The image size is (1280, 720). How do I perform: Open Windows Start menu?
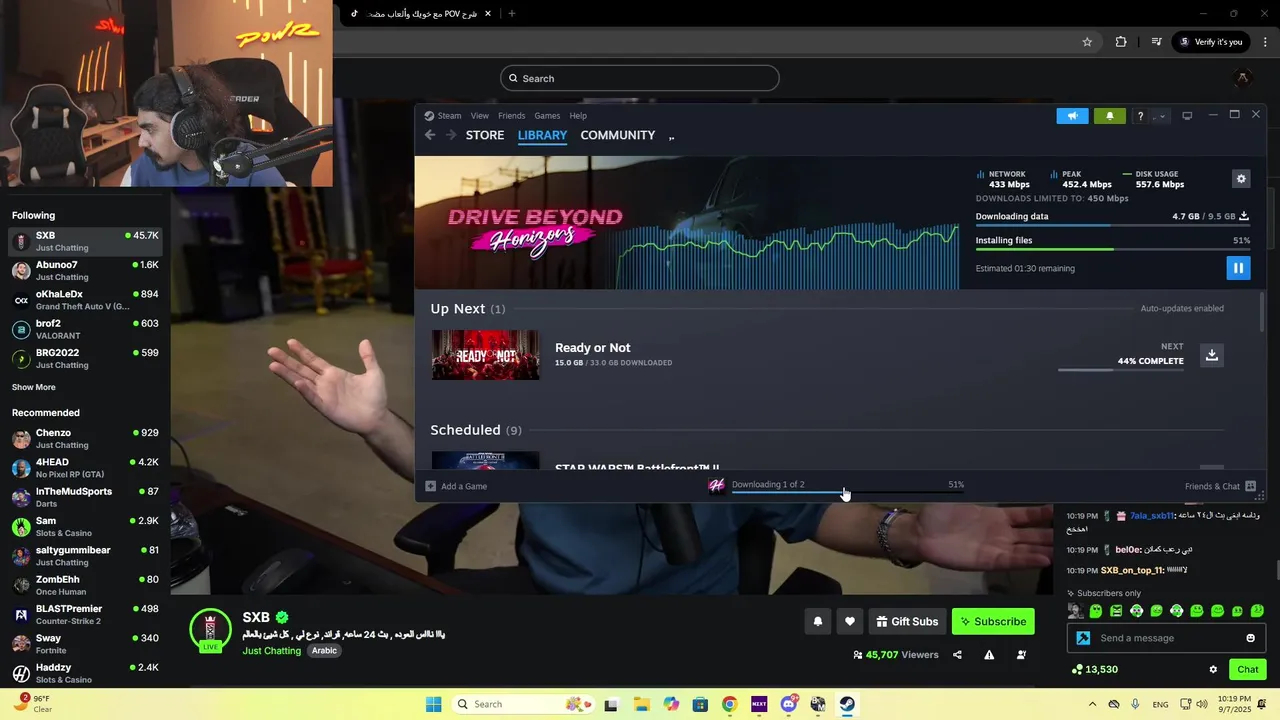[x=433, y=704]
